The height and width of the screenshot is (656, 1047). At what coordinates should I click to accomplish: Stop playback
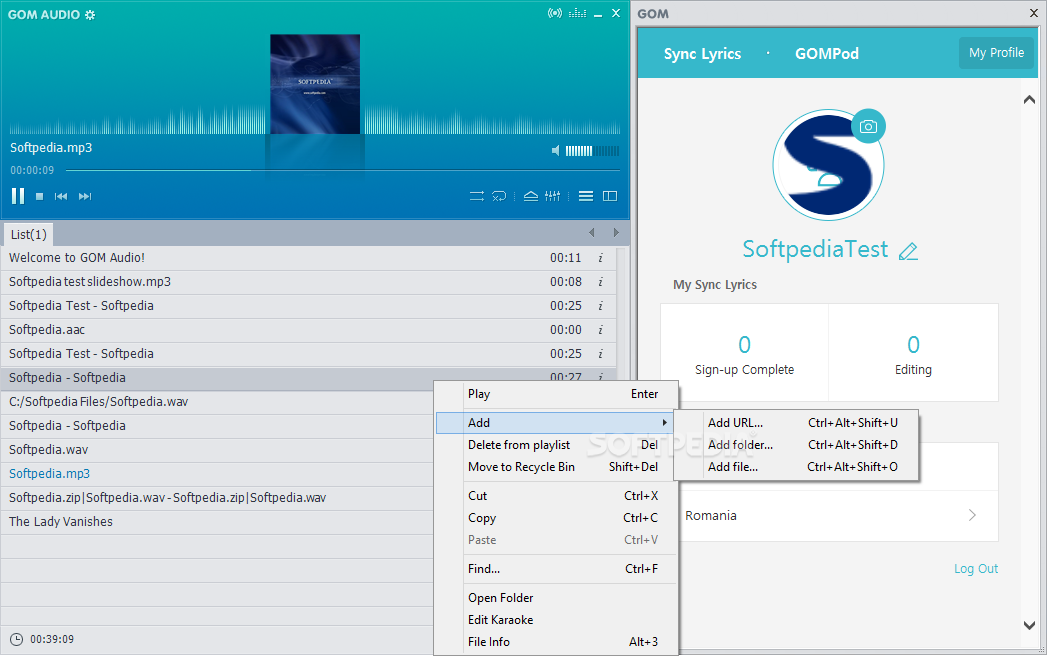pyautogui.click(x=39, y=196)
